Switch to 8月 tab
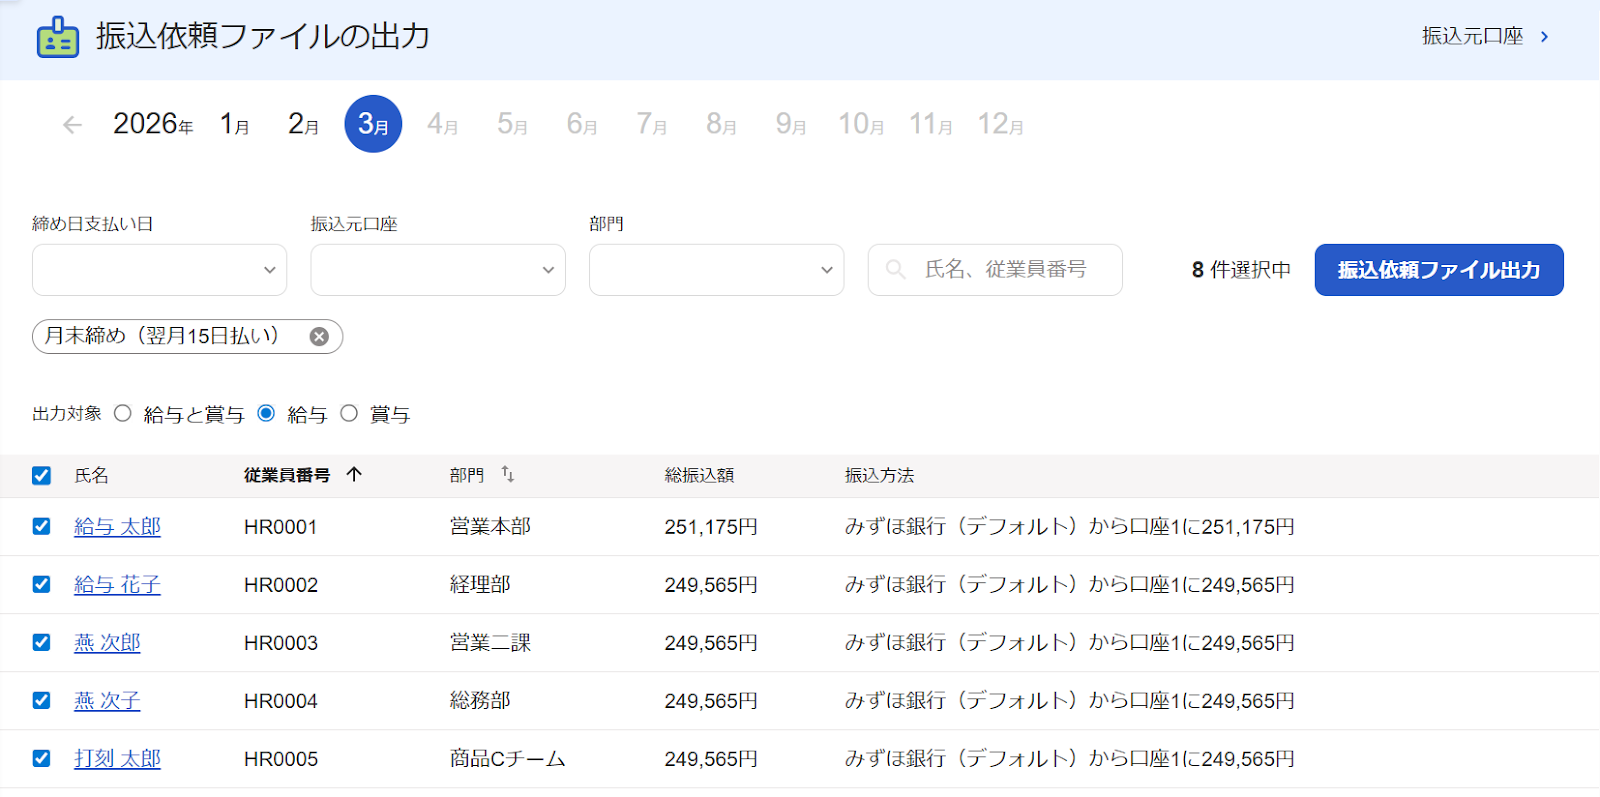This screenshot has height=797, width=1600. pos(721,125)
